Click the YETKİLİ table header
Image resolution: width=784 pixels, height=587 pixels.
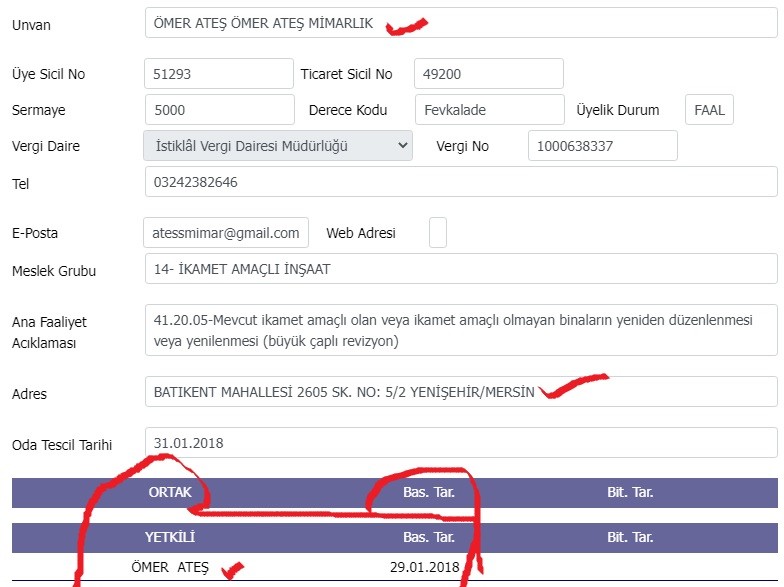[170, 538]
